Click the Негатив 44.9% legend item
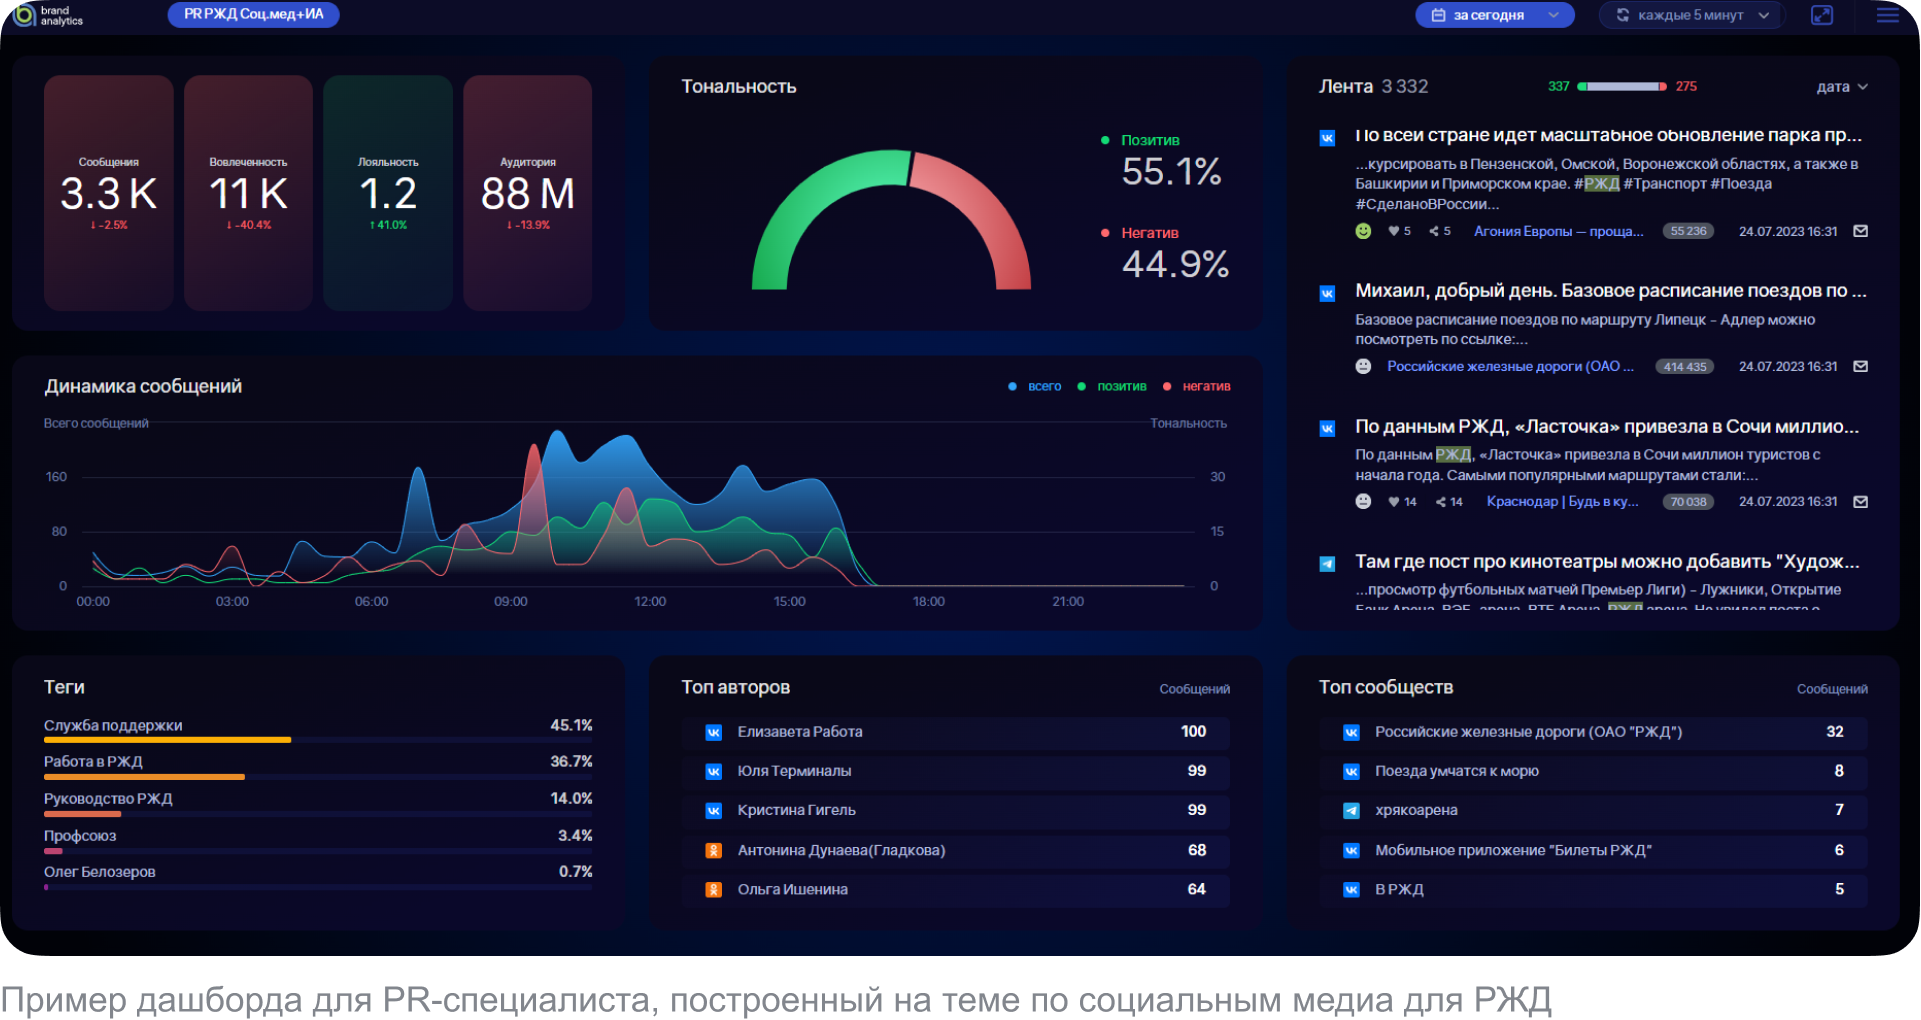Image resolution: width=1921 pixels, height=1020 pixels. 1165,253
